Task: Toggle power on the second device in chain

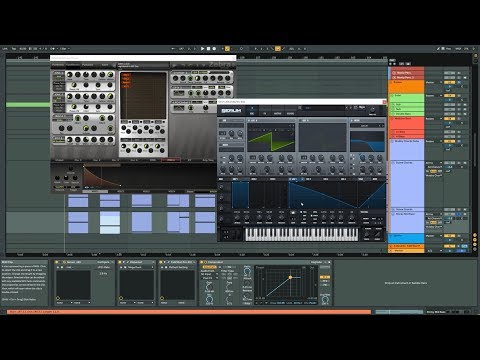Action: tap(120, 262)
